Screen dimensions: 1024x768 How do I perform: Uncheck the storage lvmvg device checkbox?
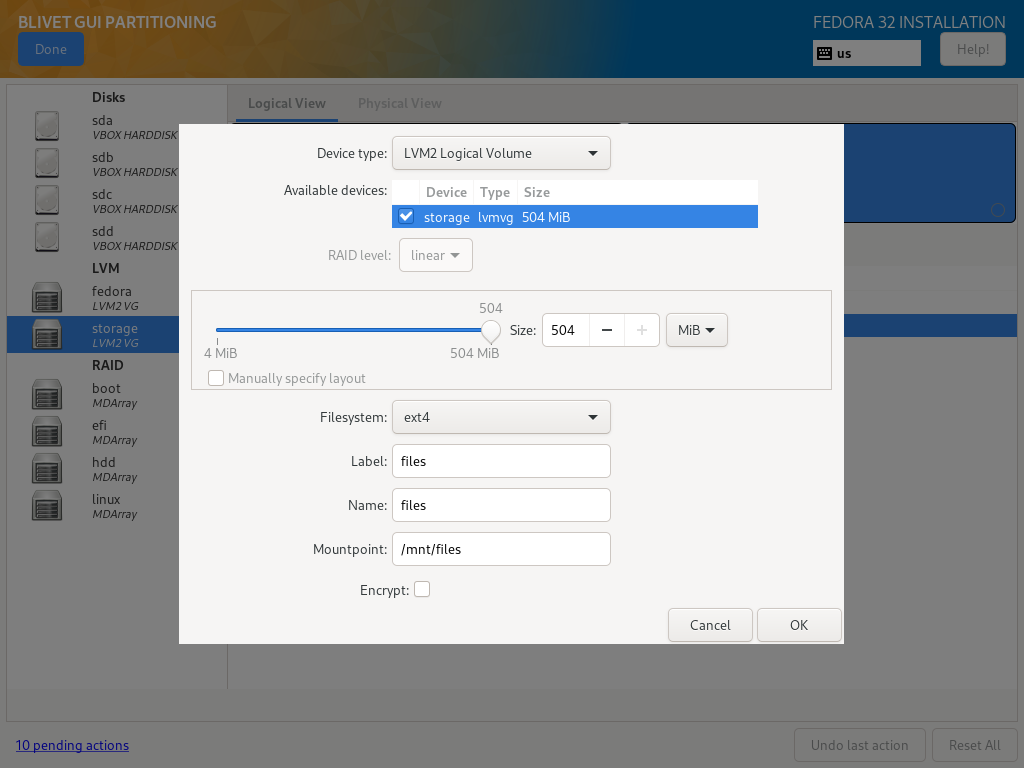[x=406, y=216]
